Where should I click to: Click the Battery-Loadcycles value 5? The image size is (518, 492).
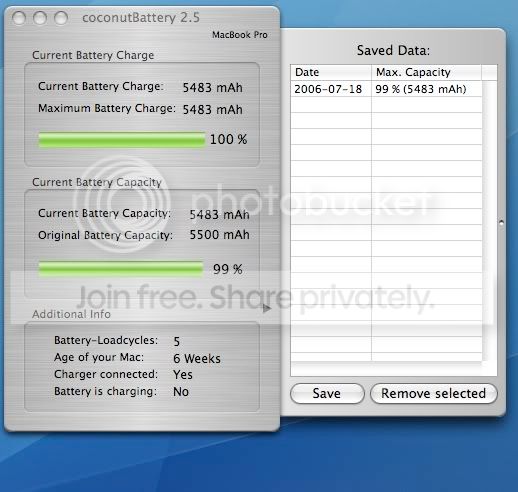[177, 341]
